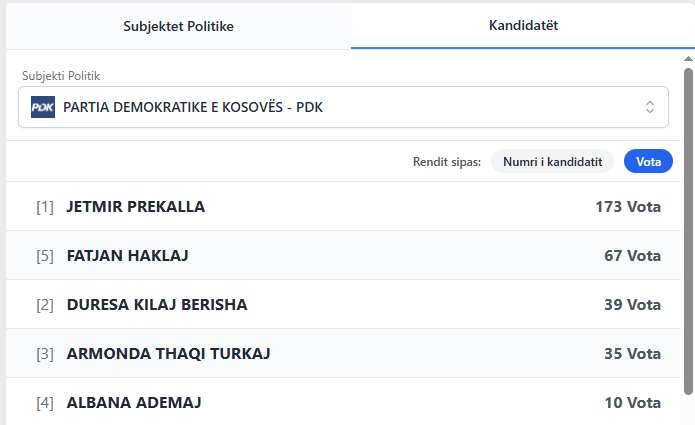The image size is (695, 425).
Task: Switch to Subjektet Politike tab
Action: pyautogui.click(x=178, y=25)
